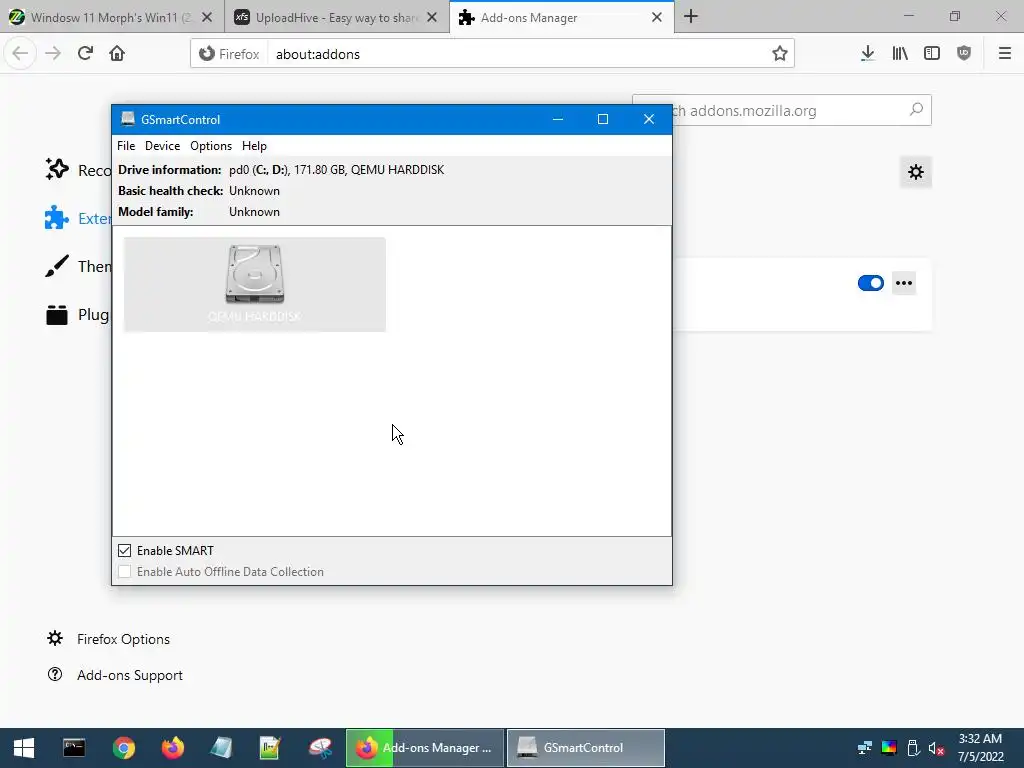Minimize the GSmartControl window

tap(558, 120)
